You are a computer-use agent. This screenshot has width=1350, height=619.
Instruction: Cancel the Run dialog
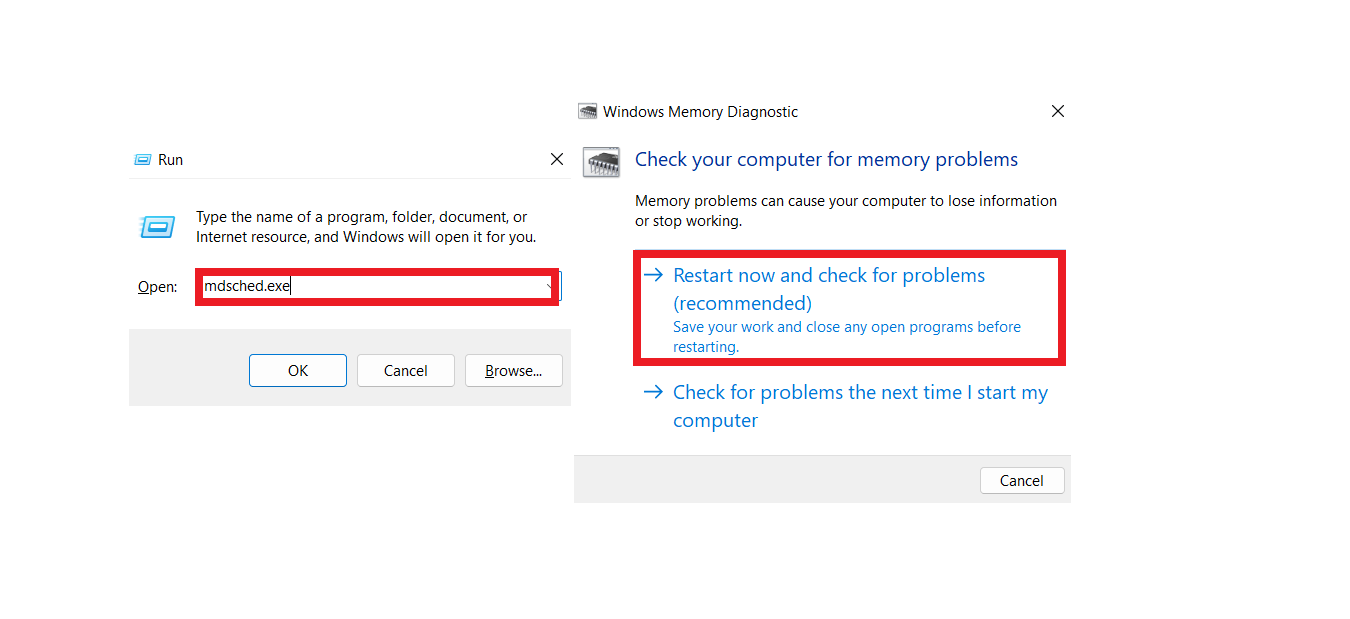(x=405, y=371)
